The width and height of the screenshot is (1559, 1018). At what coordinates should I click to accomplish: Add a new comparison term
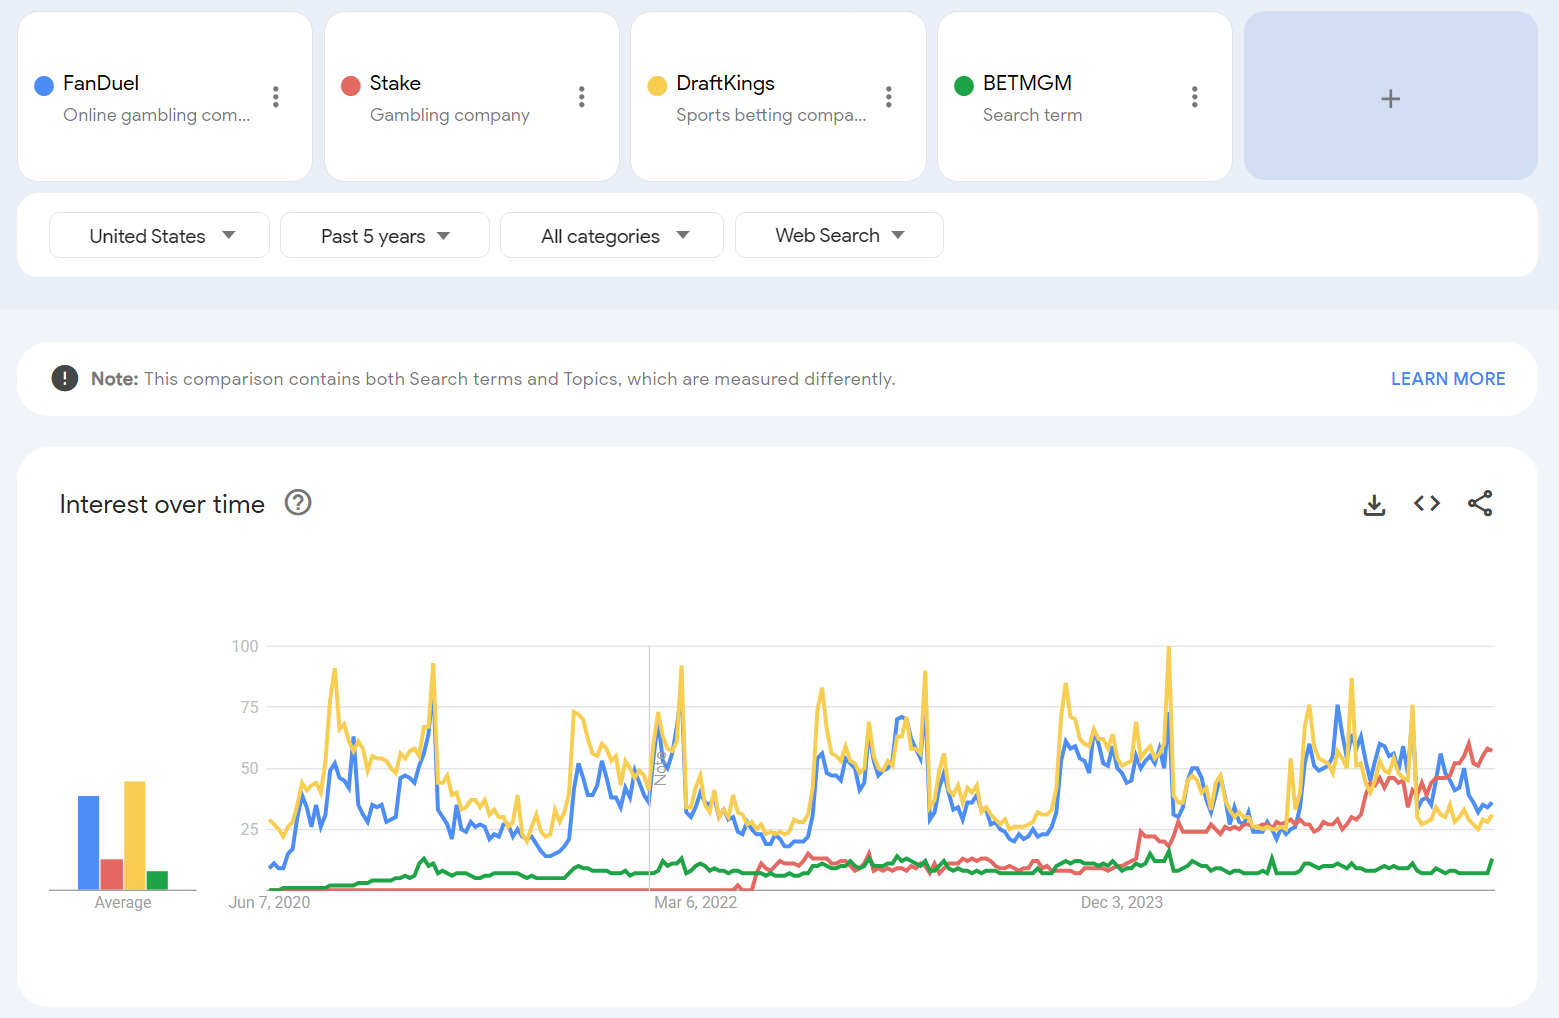click(x=1390, y=96)
